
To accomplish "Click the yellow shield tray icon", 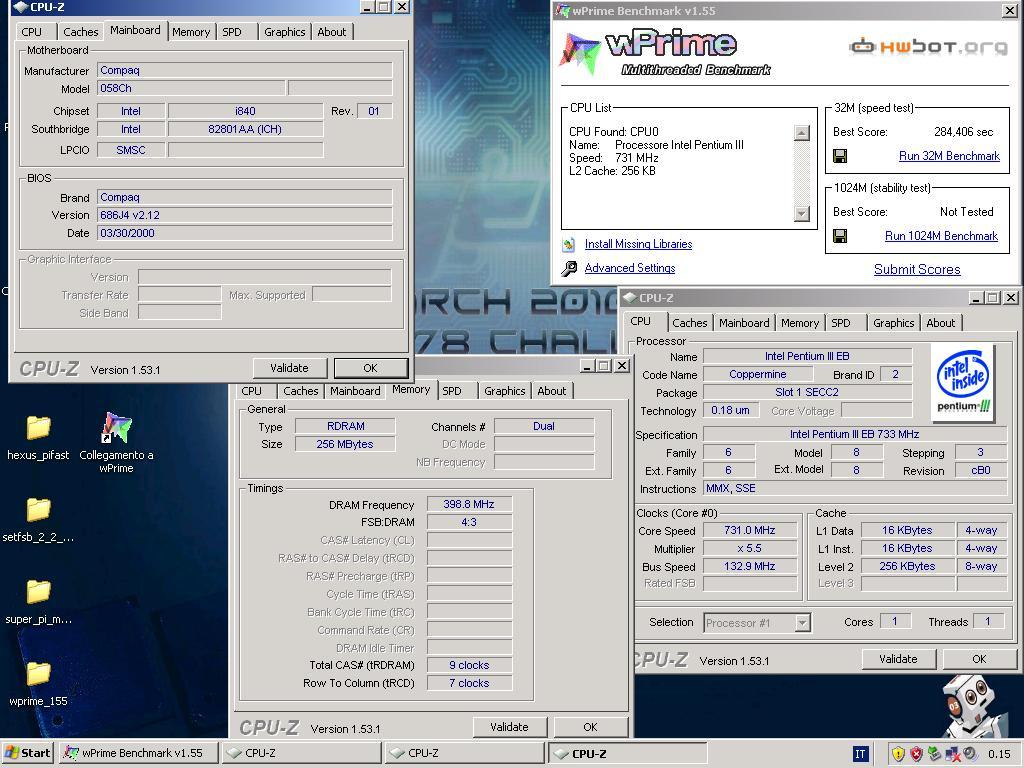I will pos(899,754).
